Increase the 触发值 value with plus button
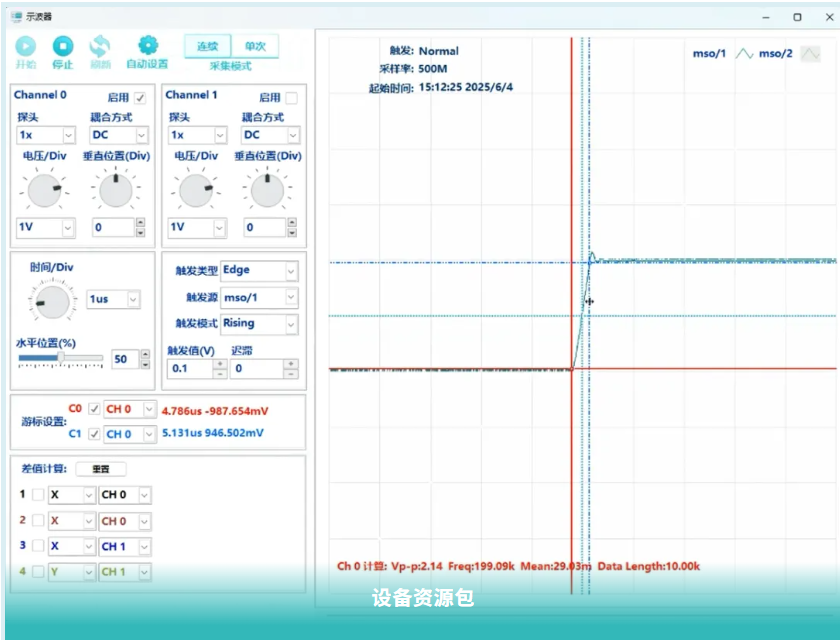The image size is (840, 640). (219, 363)
